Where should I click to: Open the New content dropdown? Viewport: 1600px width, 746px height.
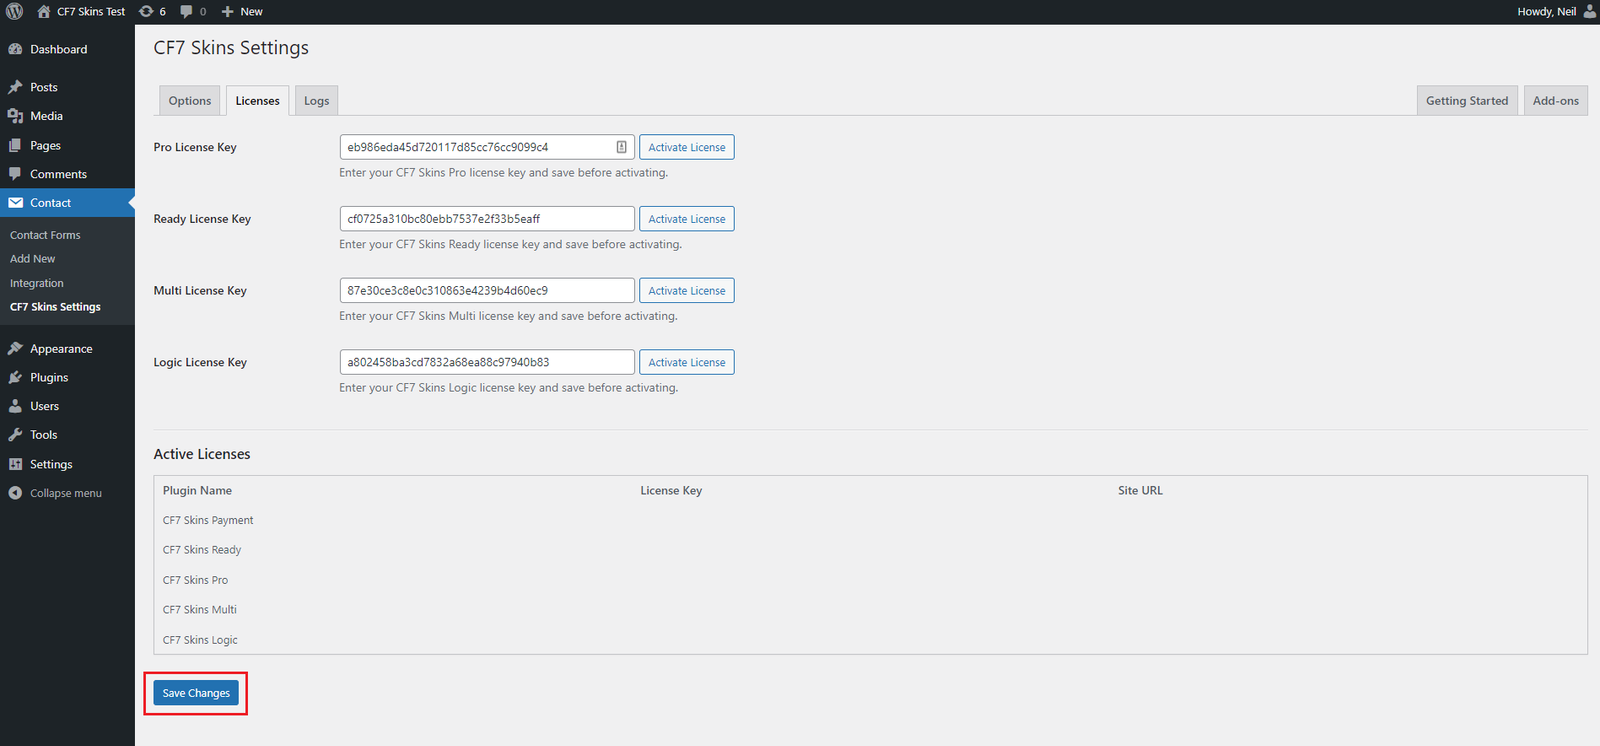pyautogui.click(x=242, y=12)
